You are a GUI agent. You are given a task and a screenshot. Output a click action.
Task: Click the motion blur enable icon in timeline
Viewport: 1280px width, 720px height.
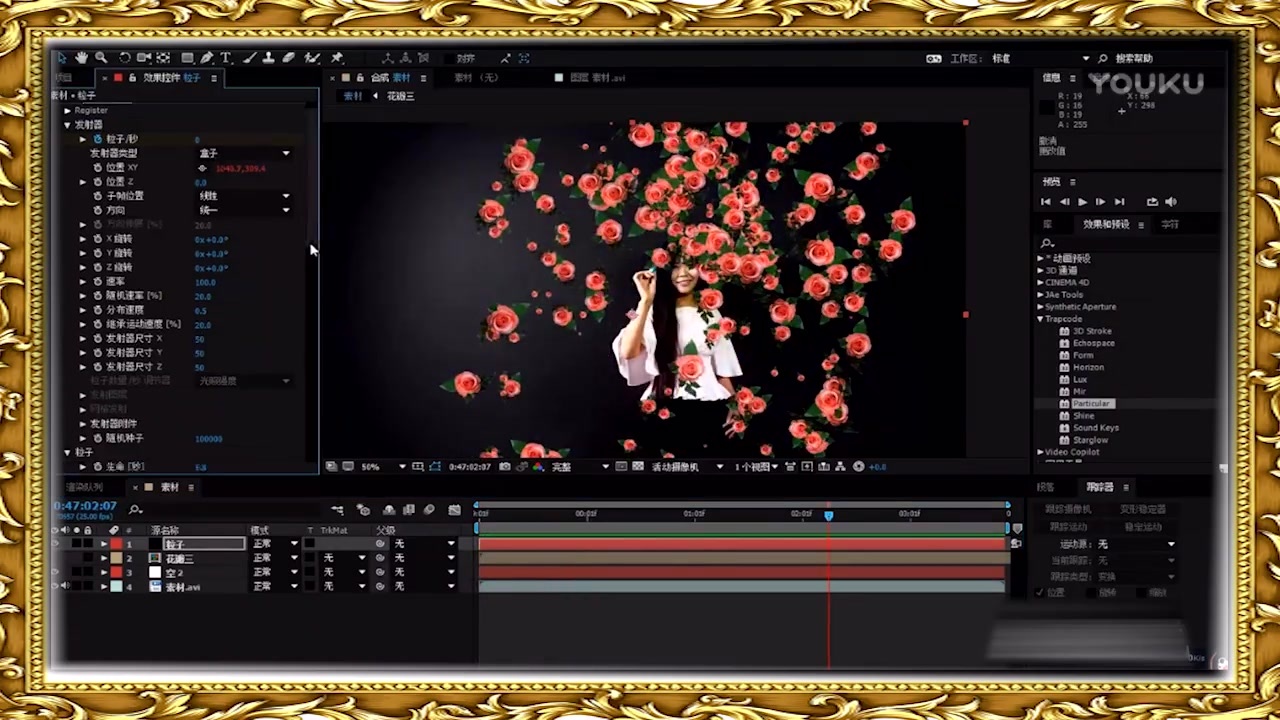click(429, 510)
